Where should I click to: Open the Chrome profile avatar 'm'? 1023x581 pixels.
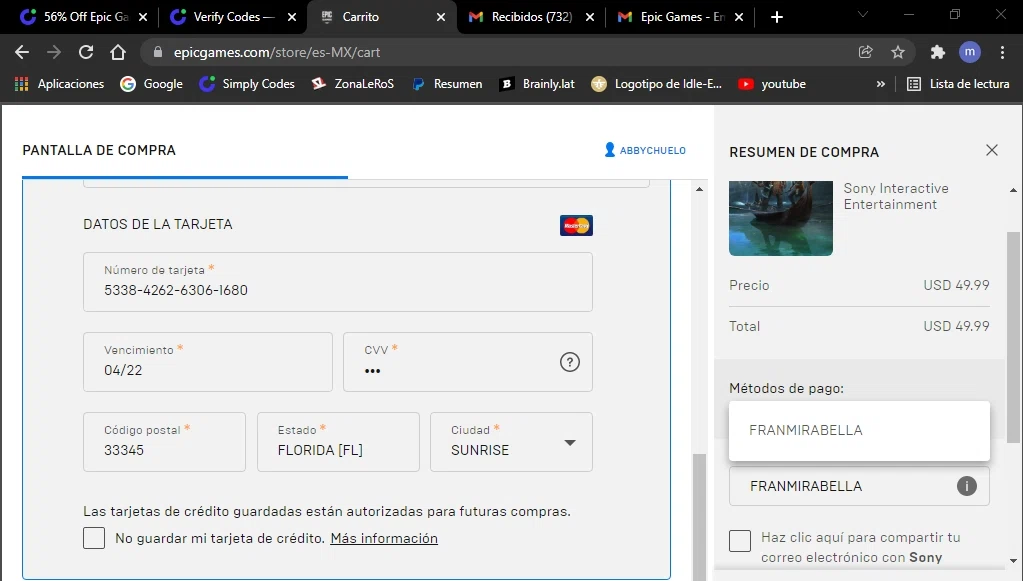970,52
